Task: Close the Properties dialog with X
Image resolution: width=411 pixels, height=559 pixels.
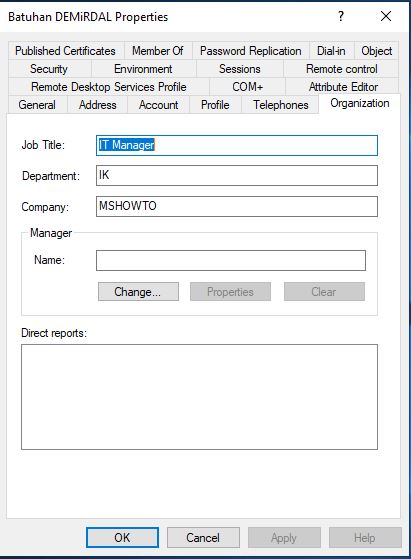Action: [386, 16]
